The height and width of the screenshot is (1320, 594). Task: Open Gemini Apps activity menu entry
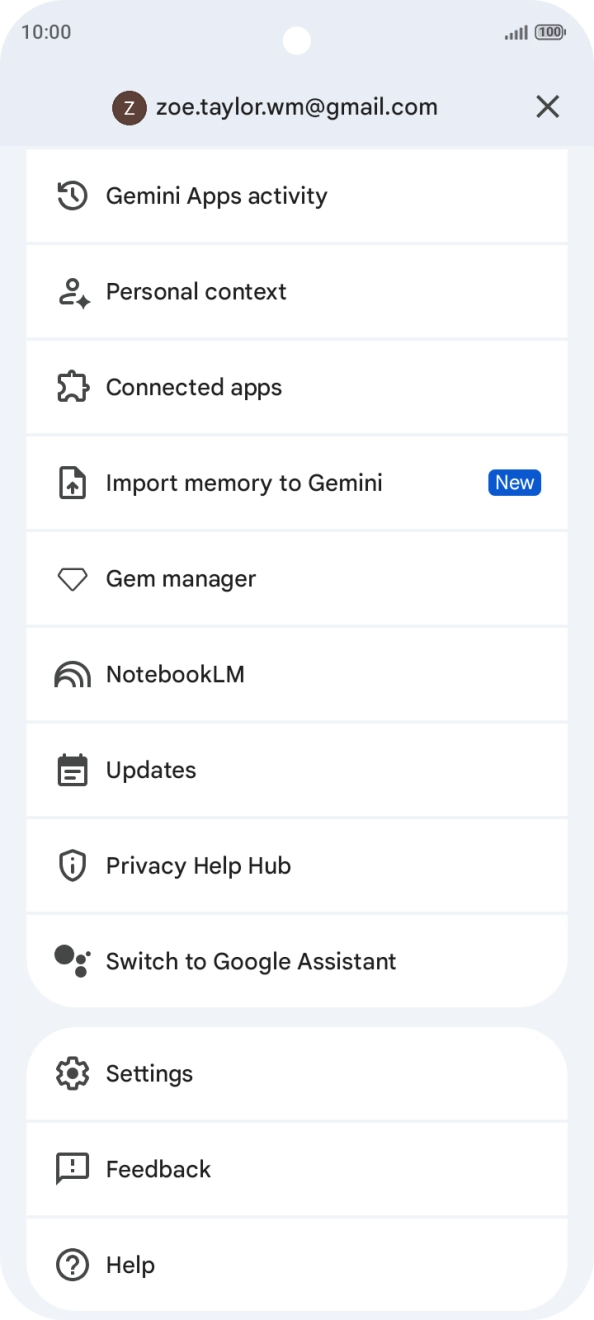297,196
